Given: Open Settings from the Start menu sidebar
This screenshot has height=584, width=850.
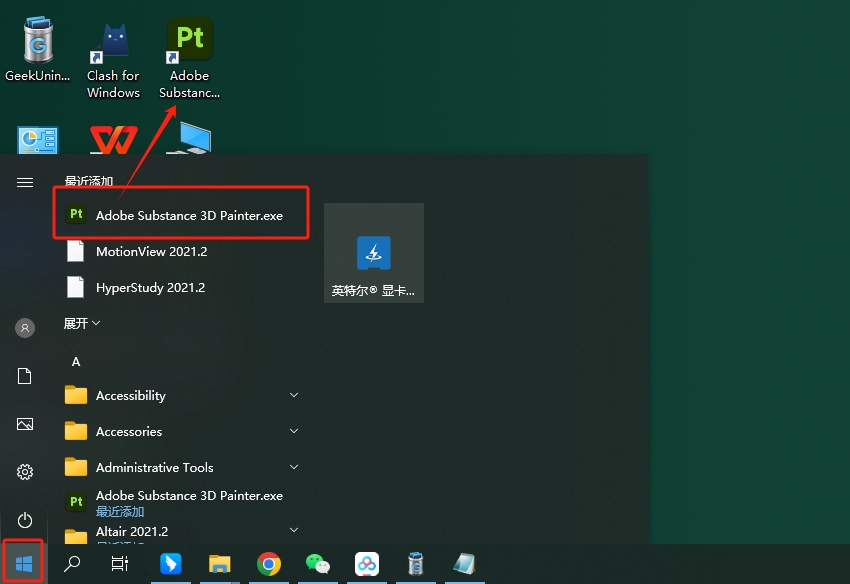Looking at the screenshot, I should click(24, 471).
